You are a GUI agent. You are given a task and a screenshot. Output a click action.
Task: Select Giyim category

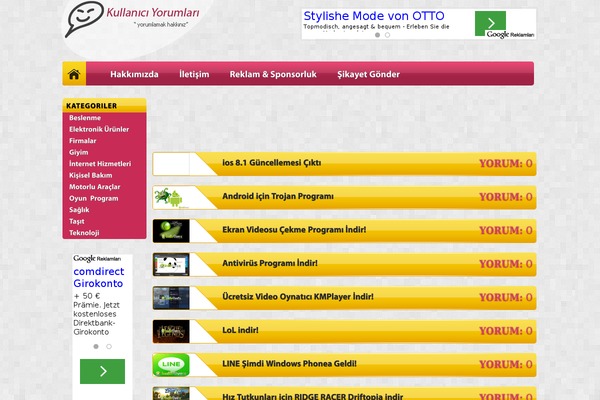79,152
